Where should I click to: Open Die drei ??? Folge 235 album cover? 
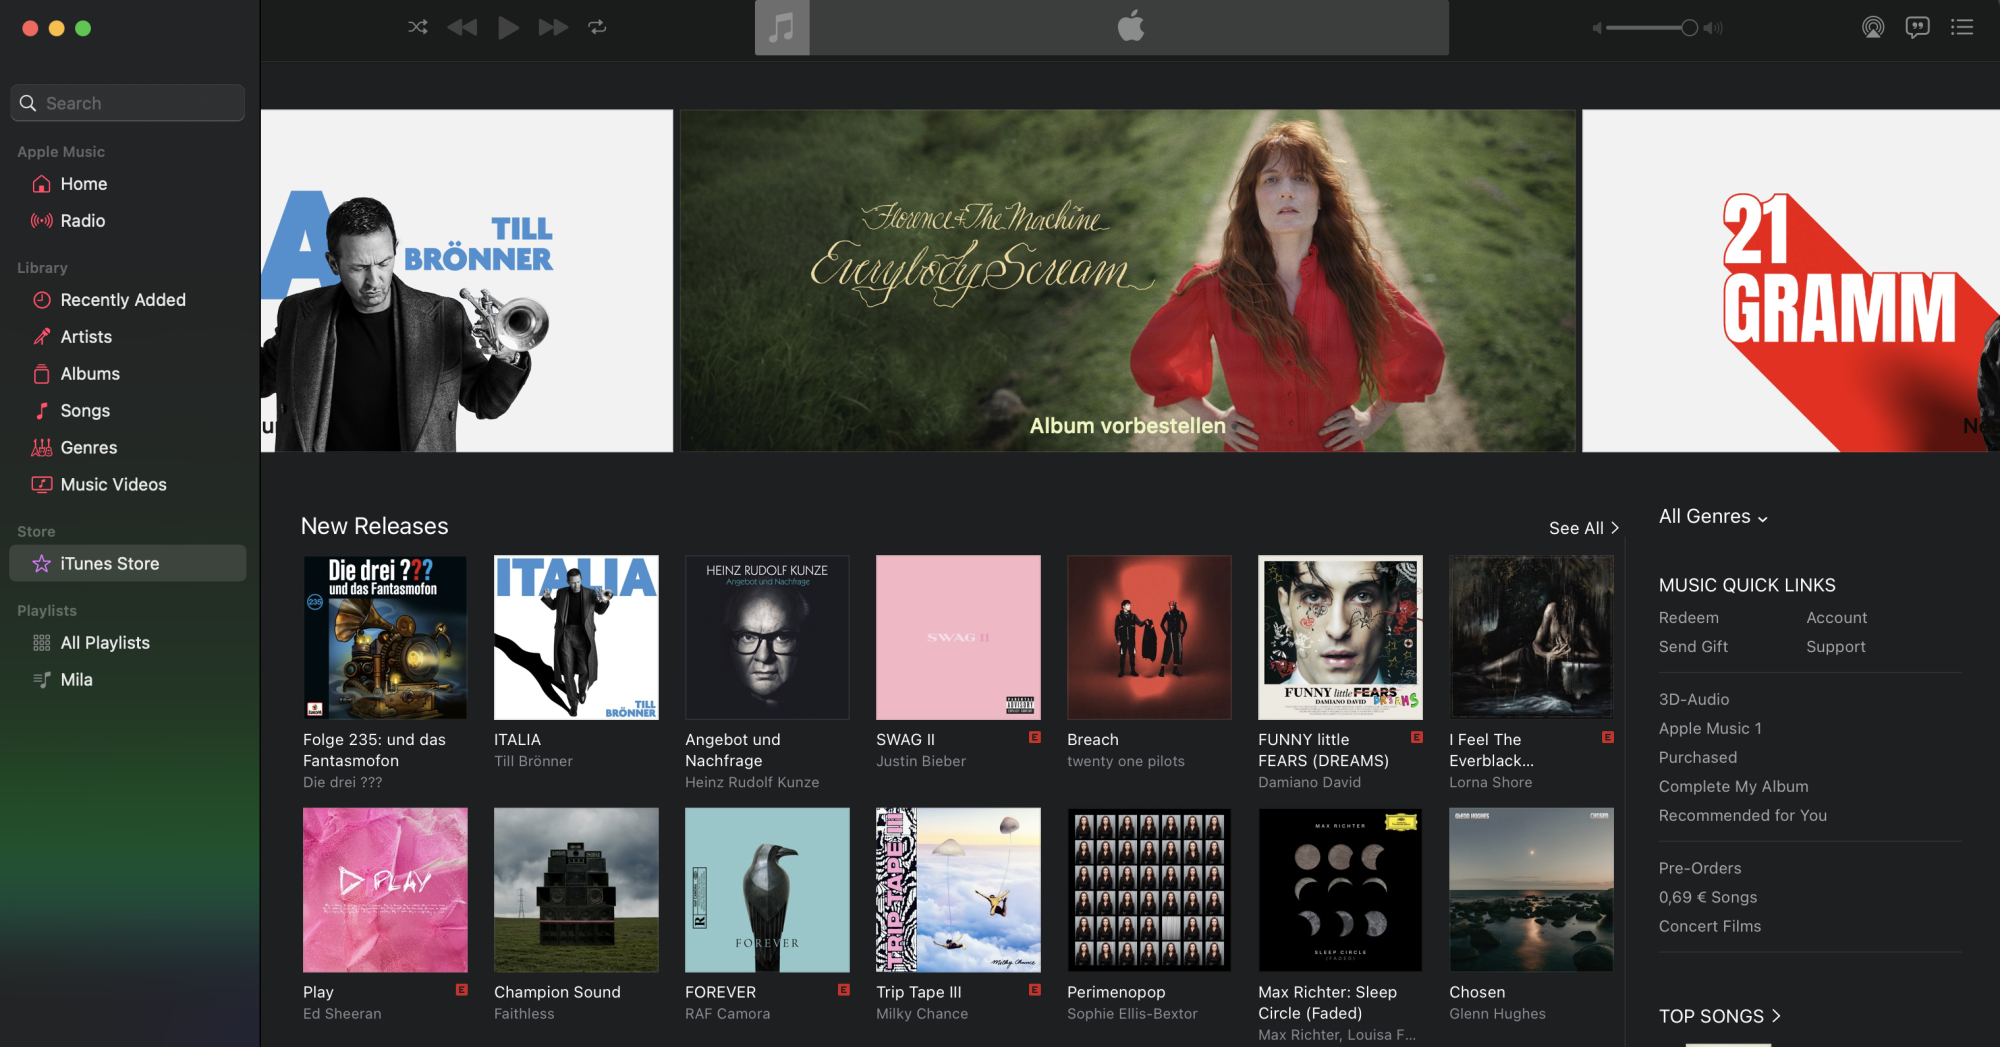385,638
